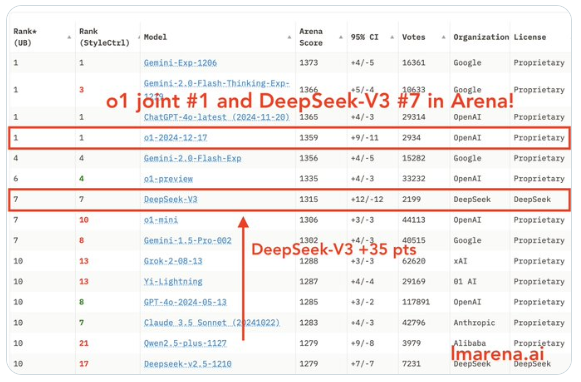Click the Votes header label

(x=414, y=37)
